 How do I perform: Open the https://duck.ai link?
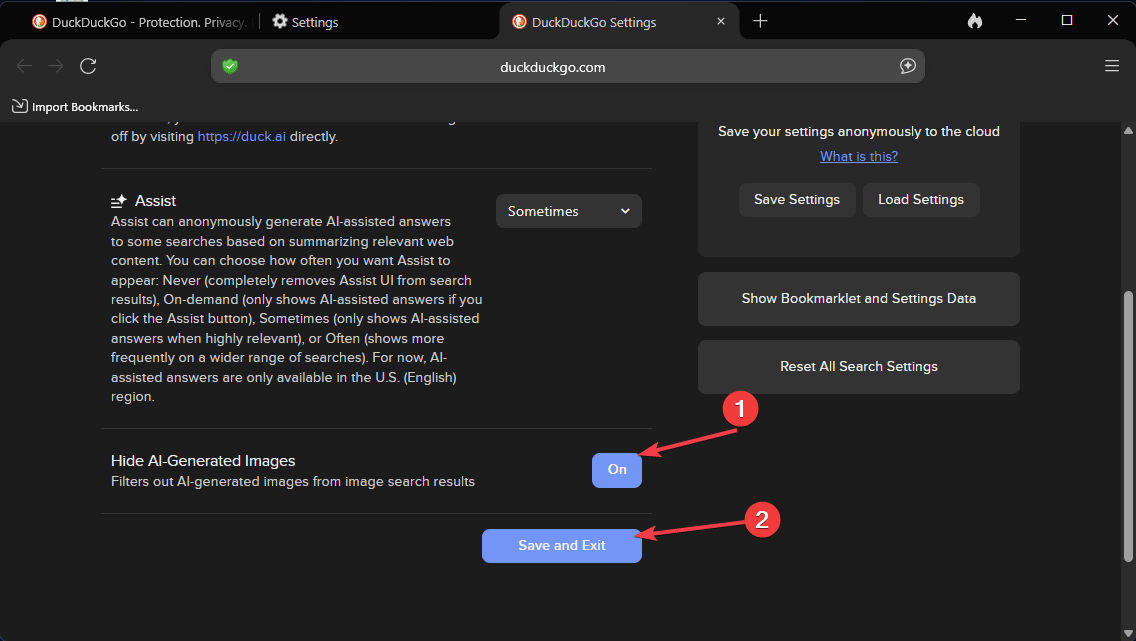242,136
